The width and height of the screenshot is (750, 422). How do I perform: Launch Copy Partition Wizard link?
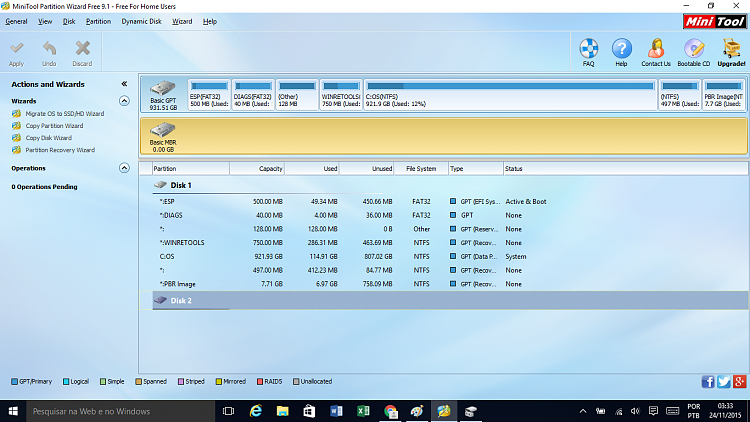(54, 125)
